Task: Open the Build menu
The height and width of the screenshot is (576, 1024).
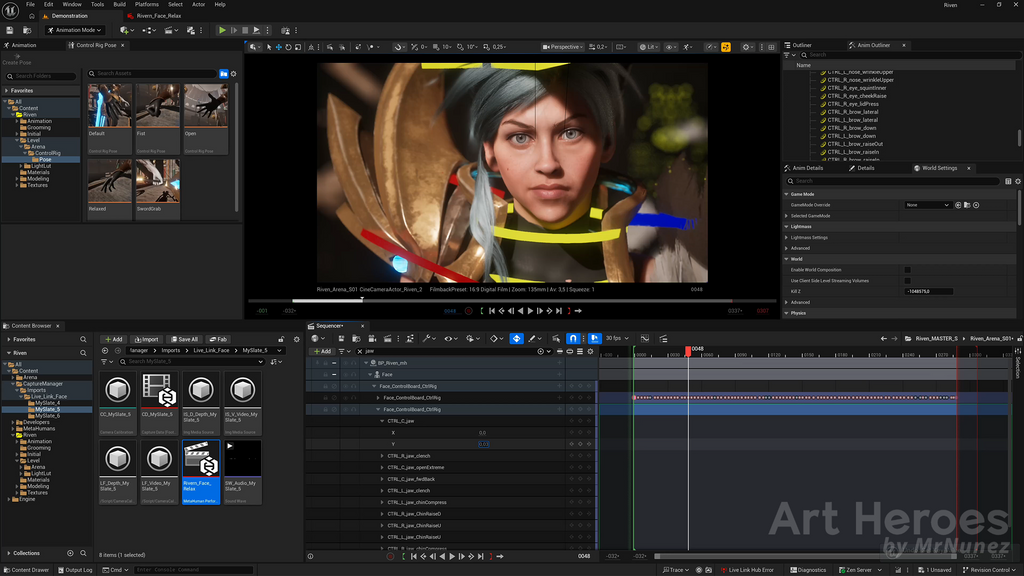Action: pos(120,5)
